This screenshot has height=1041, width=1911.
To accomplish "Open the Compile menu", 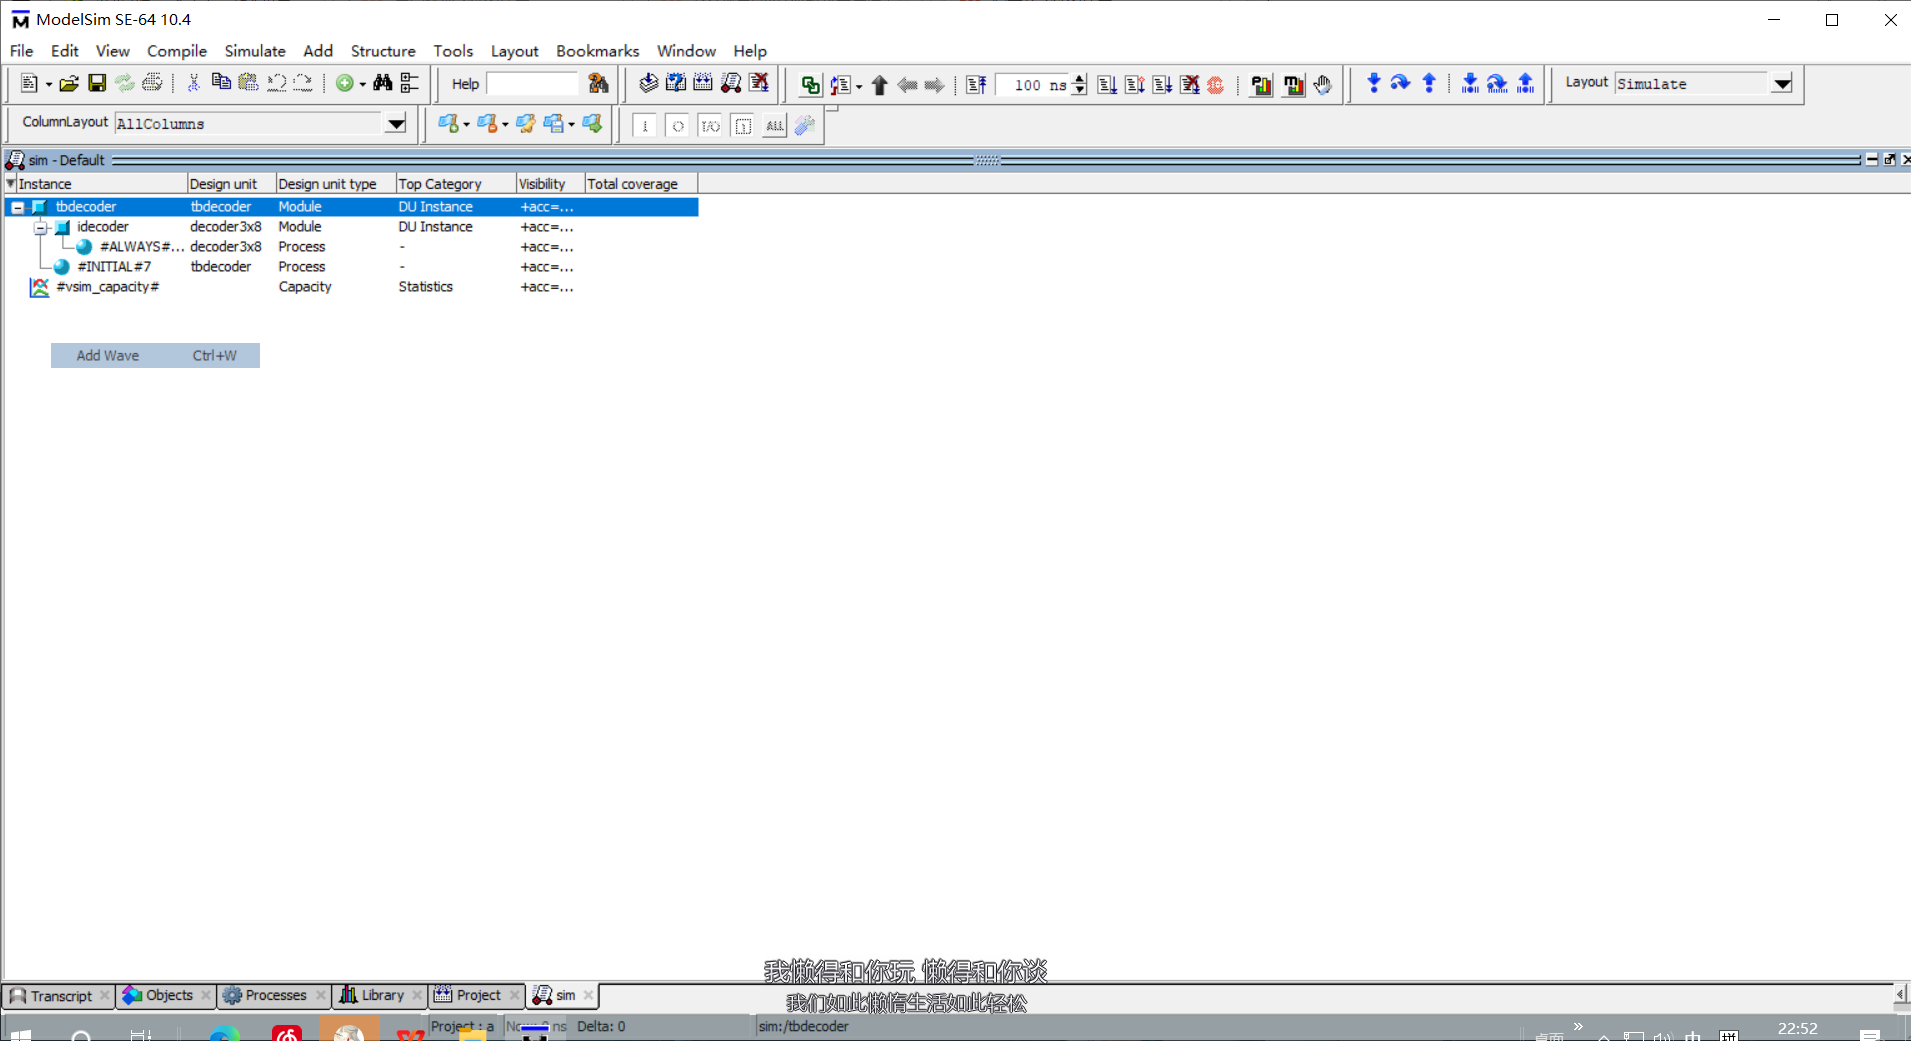I will pyautogui.click(x=177, y=51).
